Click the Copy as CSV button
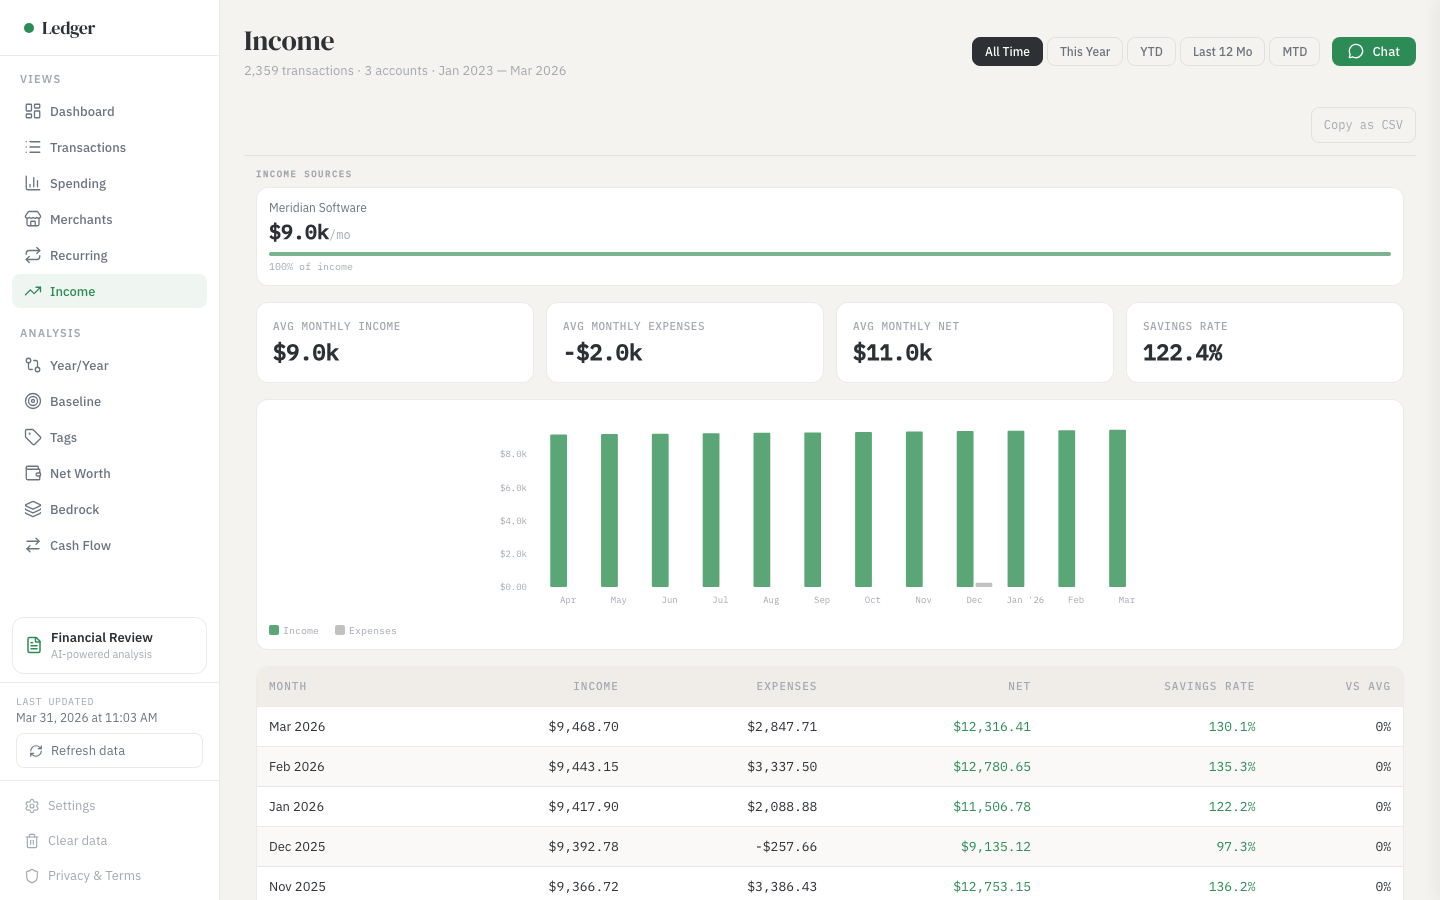The height and width of the screenshot is (900, 1440). [x=1363, y=124]
